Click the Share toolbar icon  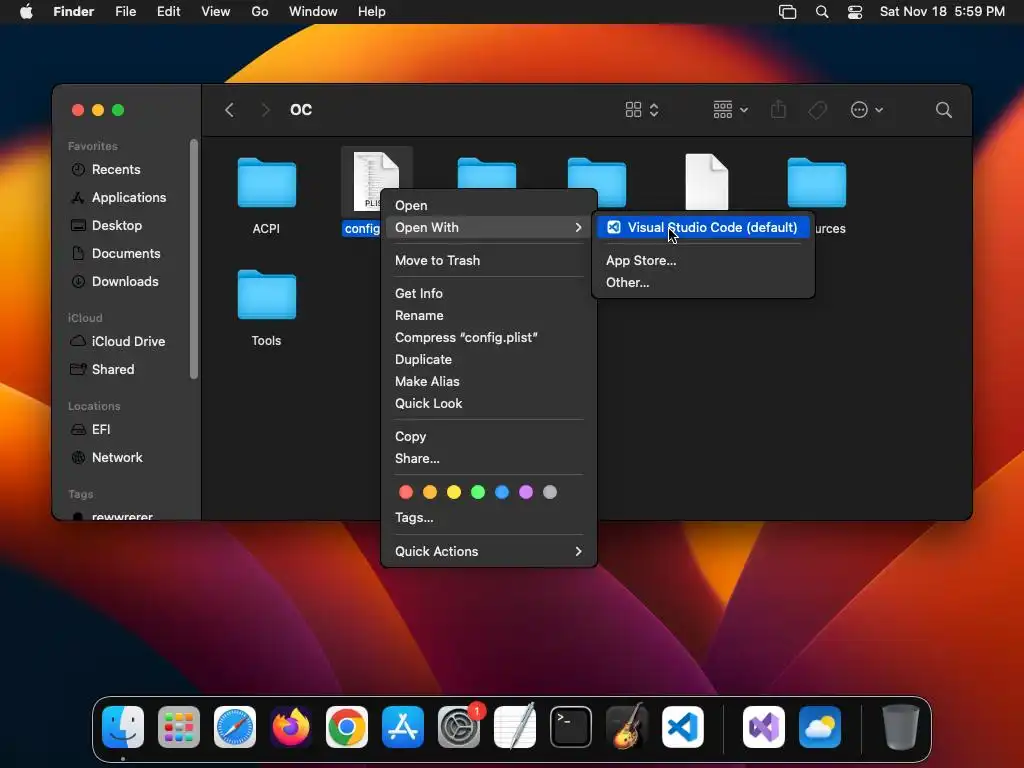[x=778, y=110]
